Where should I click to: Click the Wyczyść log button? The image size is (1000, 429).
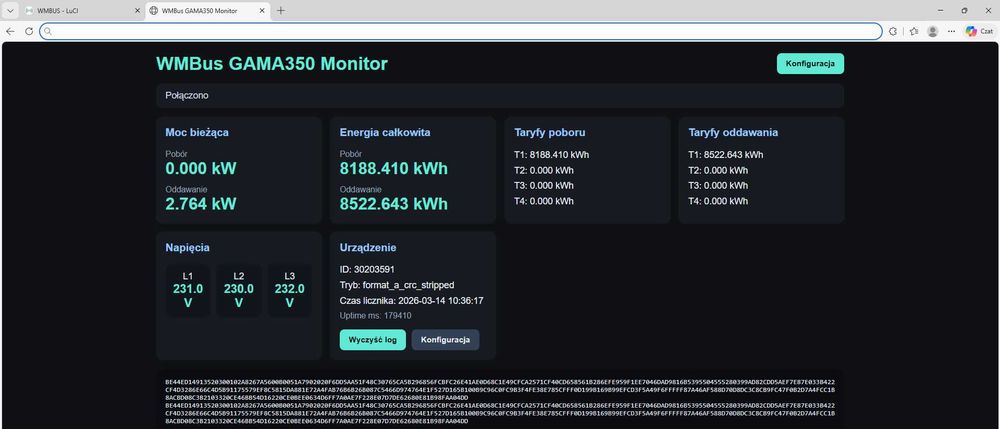(x=372, y=340)
